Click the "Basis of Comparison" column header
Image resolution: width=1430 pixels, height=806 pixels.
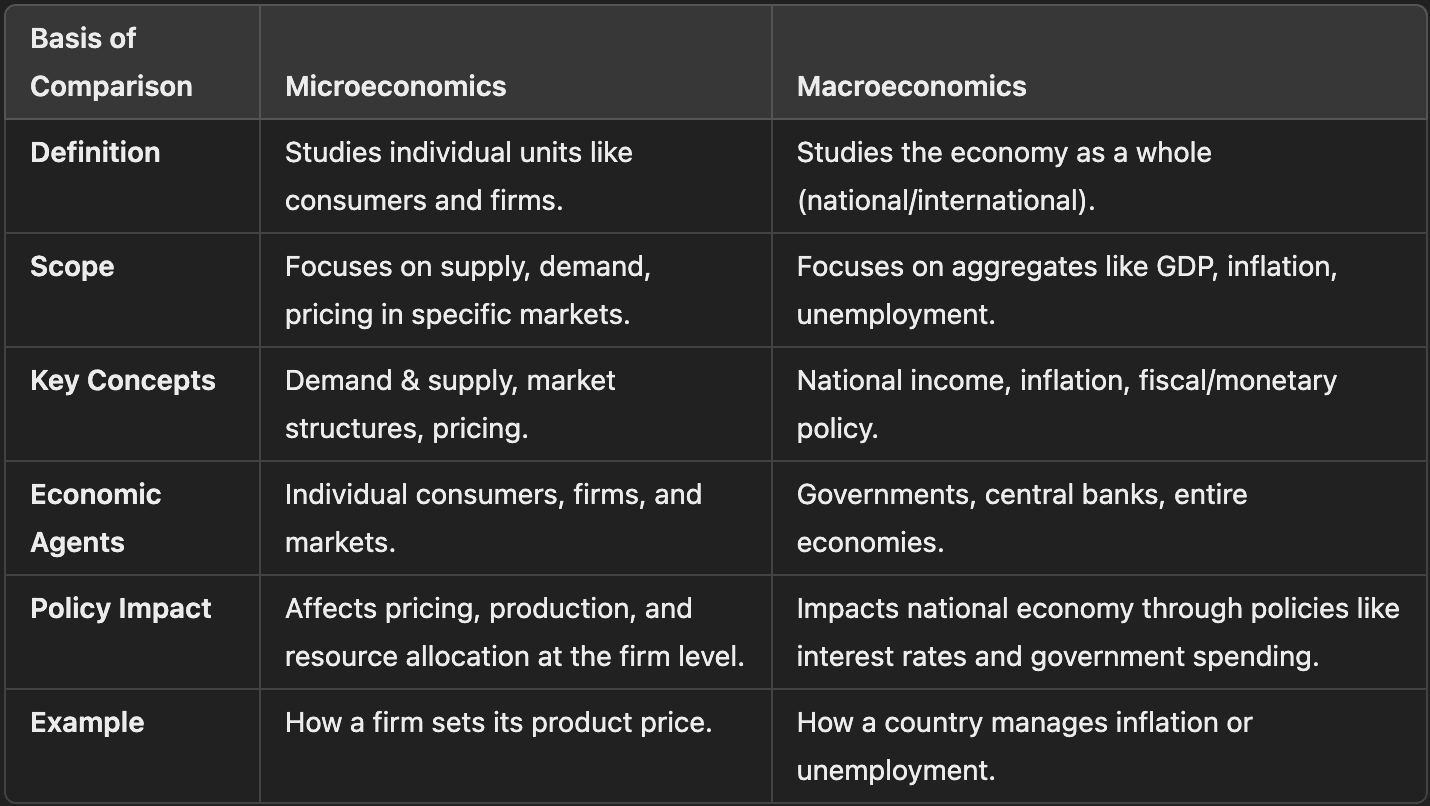click(x=111, y=62)
